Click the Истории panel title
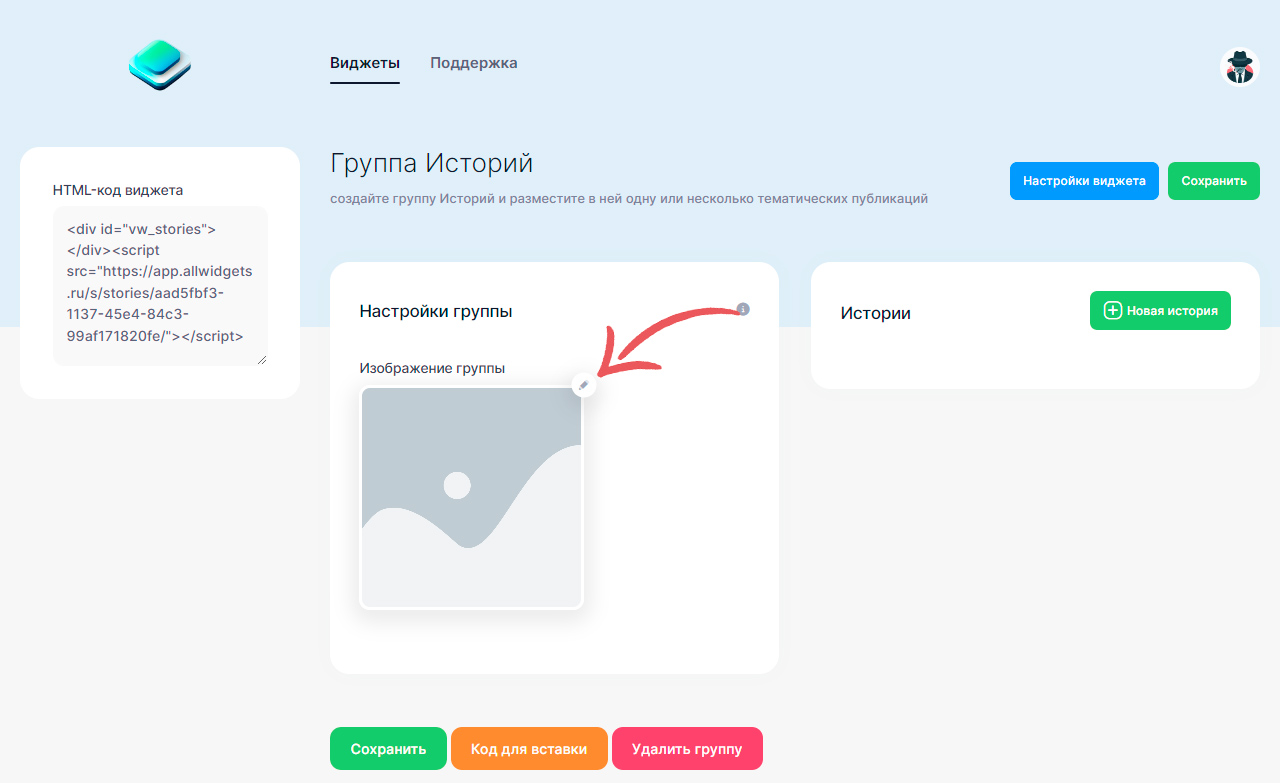 tap(876, 313)
